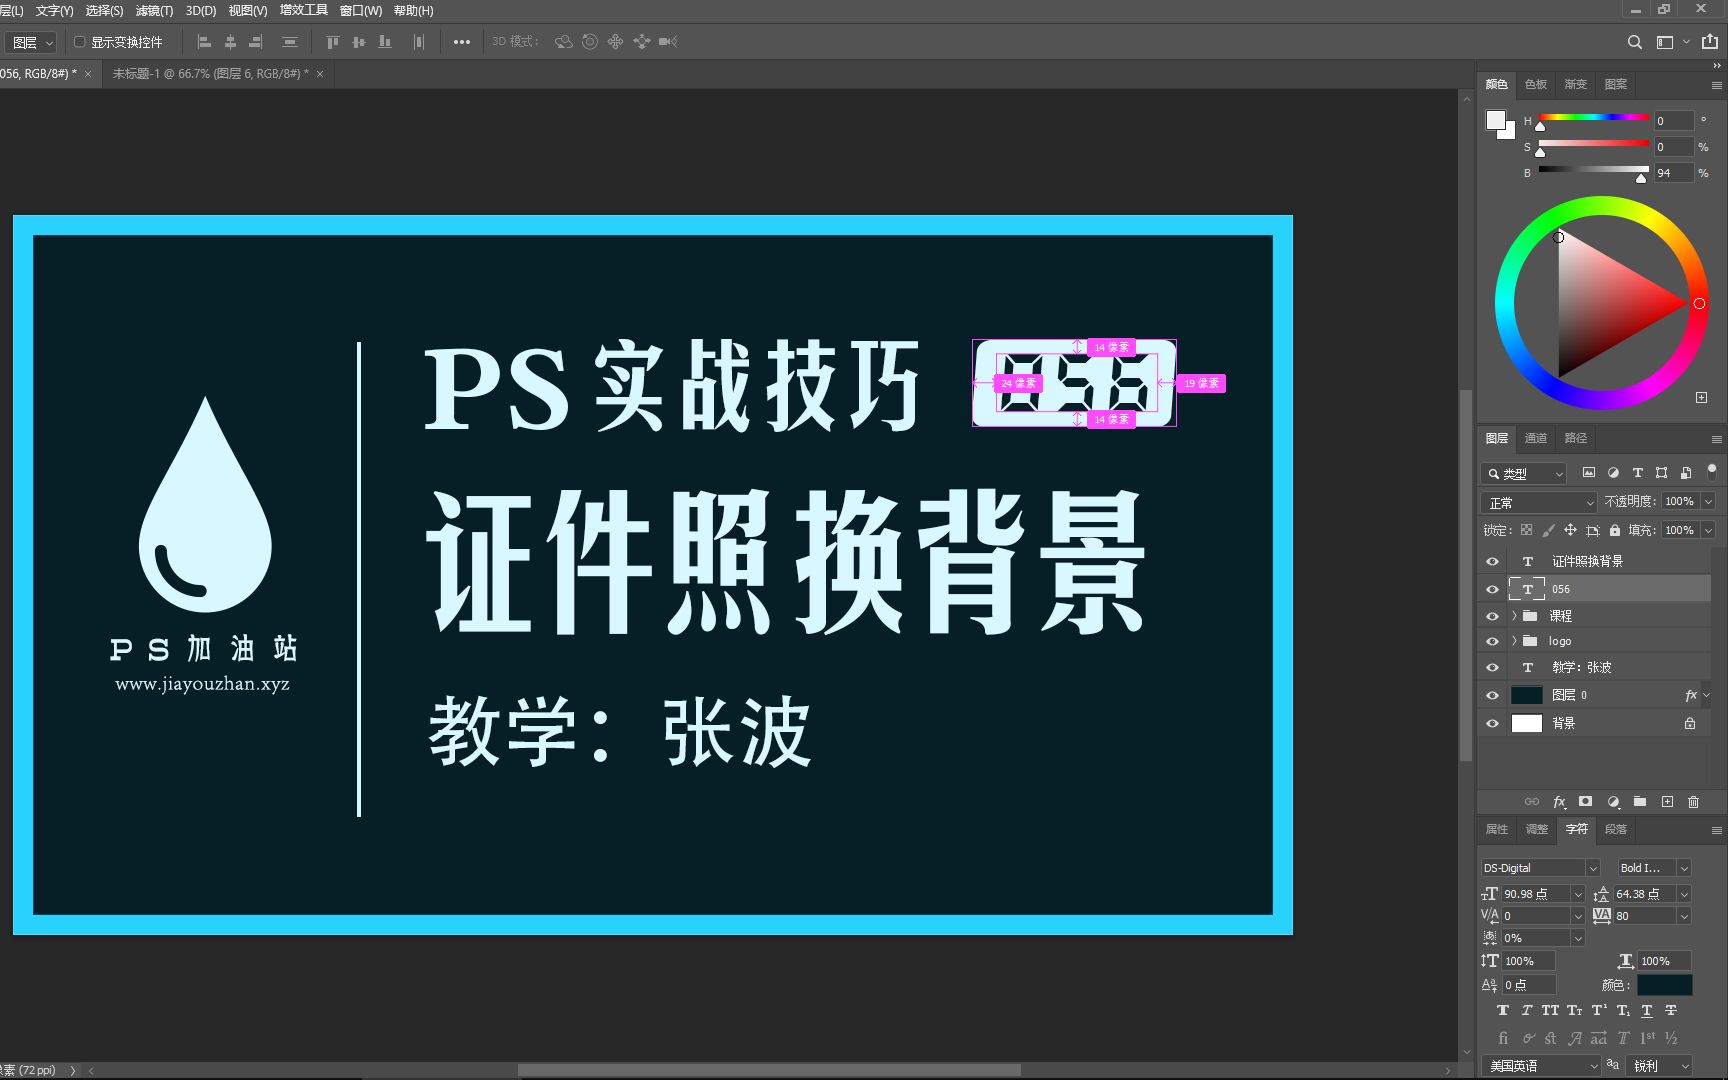The image size is (1728, 1080).
Task: Click the search magnifier icon at top right
Action: 1634,42
